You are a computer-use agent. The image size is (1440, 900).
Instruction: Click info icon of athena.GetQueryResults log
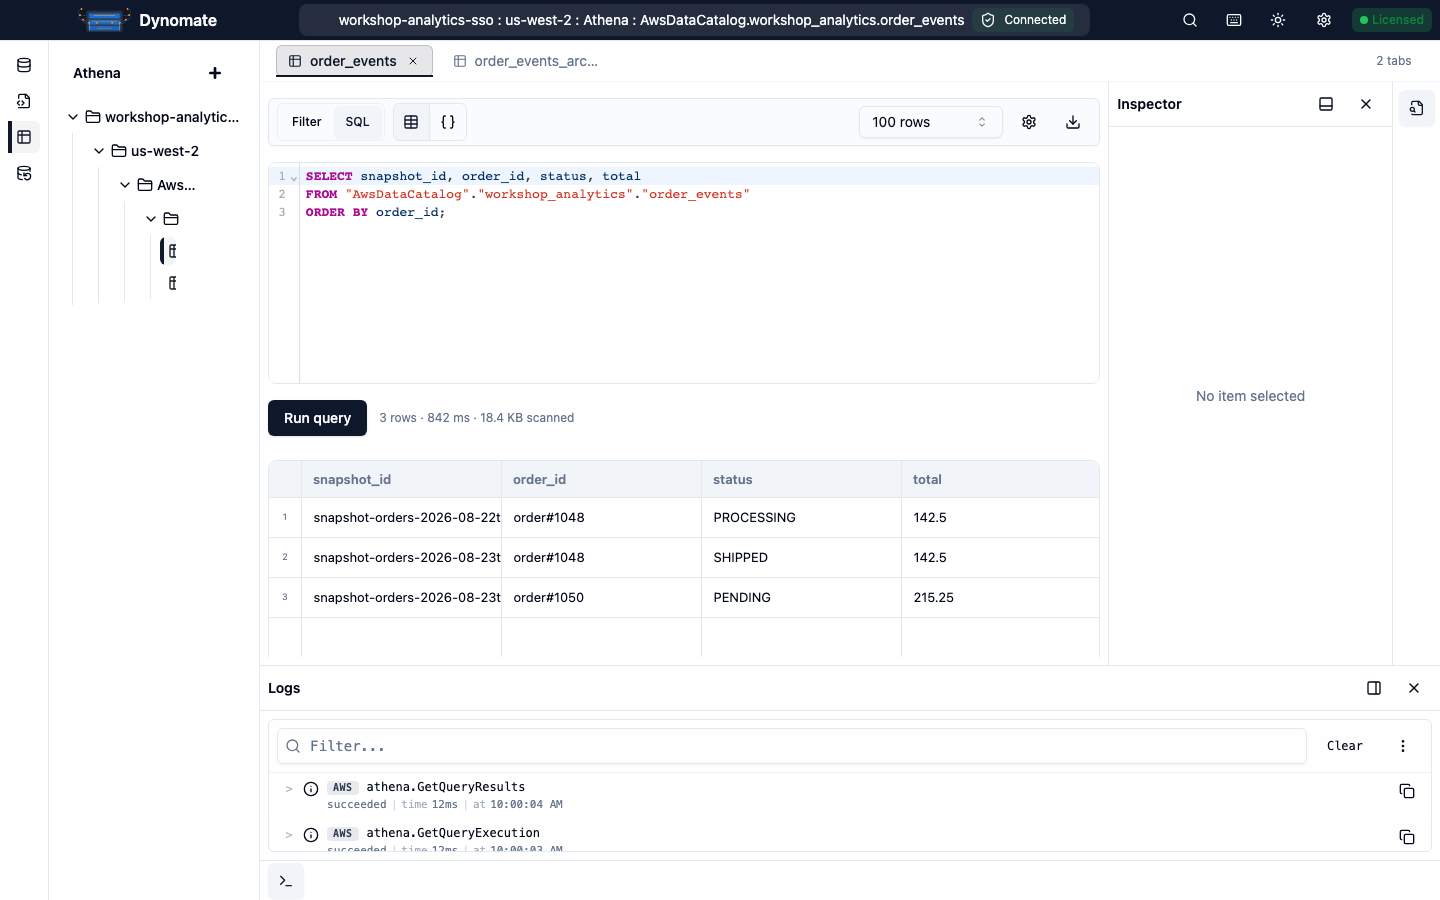(x=311, y=789)
